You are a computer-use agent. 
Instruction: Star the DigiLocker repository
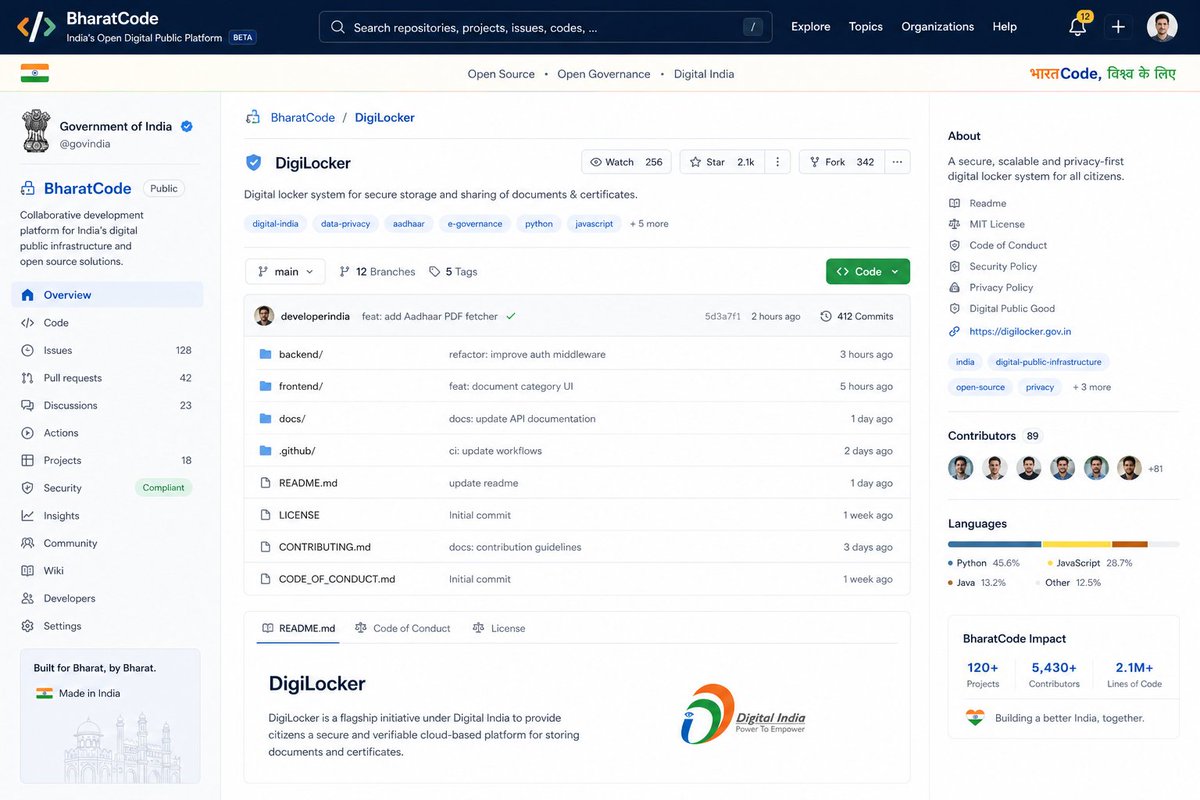pos(724,162)
